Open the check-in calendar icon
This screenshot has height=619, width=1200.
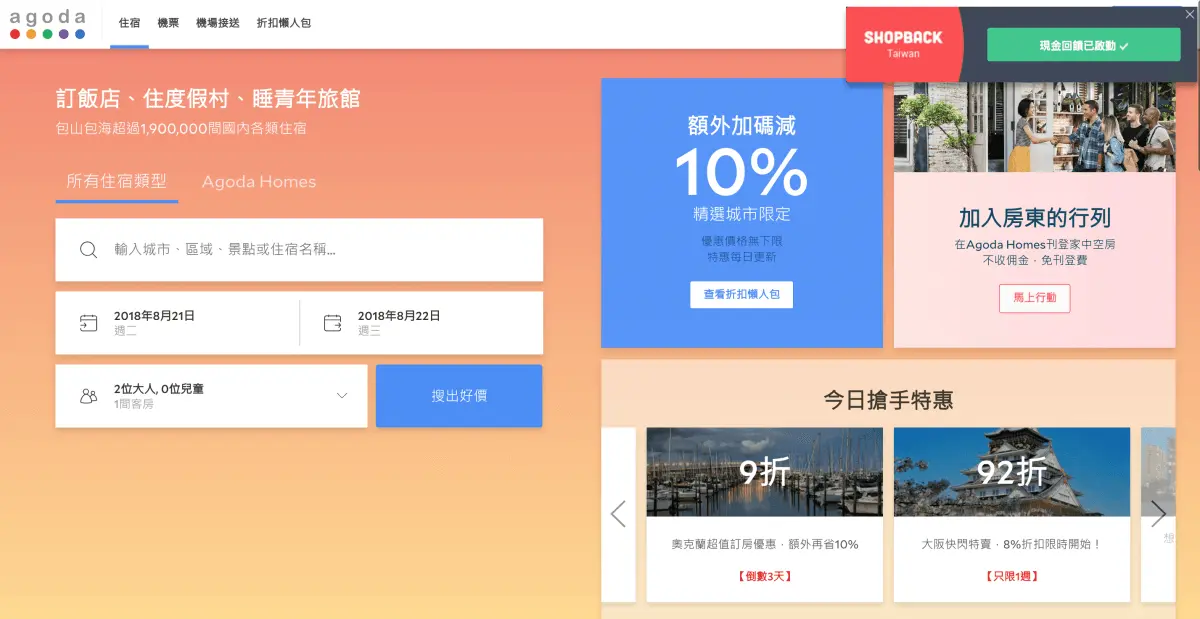click(x=89, y=323)
